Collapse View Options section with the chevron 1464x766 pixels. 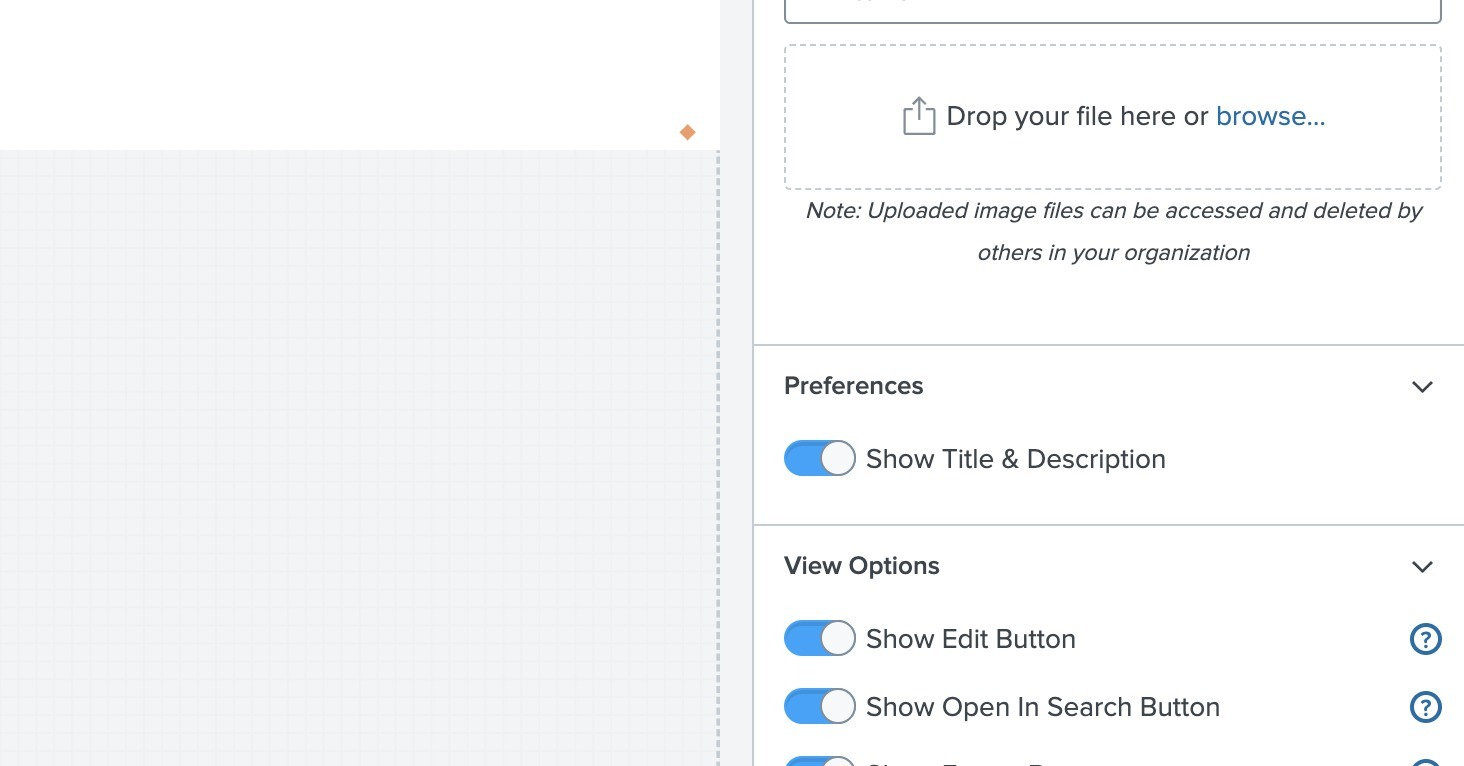point(1421,567)
